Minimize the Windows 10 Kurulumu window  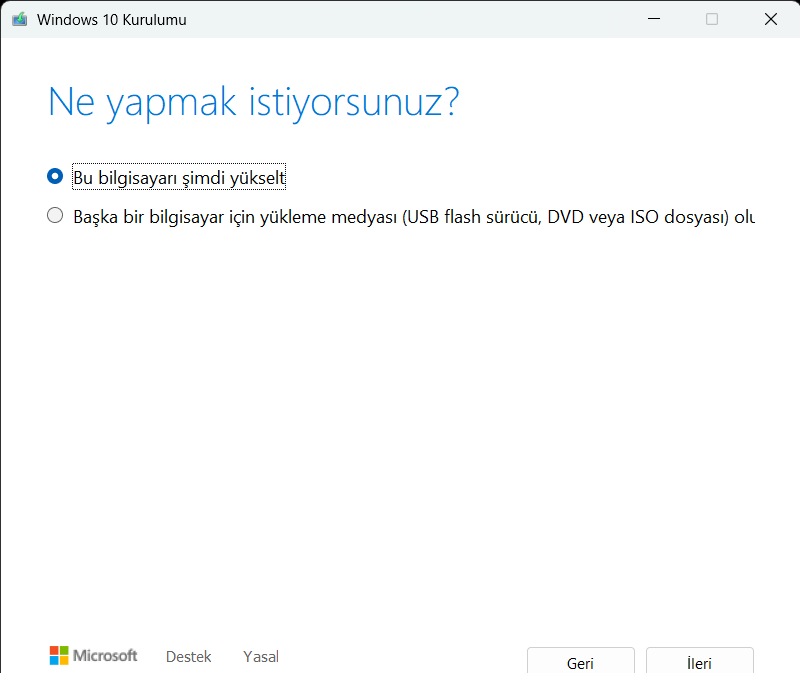654,19
